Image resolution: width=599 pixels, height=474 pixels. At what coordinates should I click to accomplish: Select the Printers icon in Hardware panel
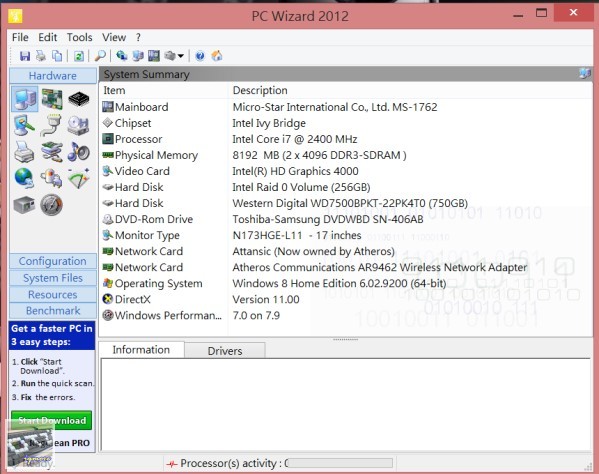pos(24,152)
